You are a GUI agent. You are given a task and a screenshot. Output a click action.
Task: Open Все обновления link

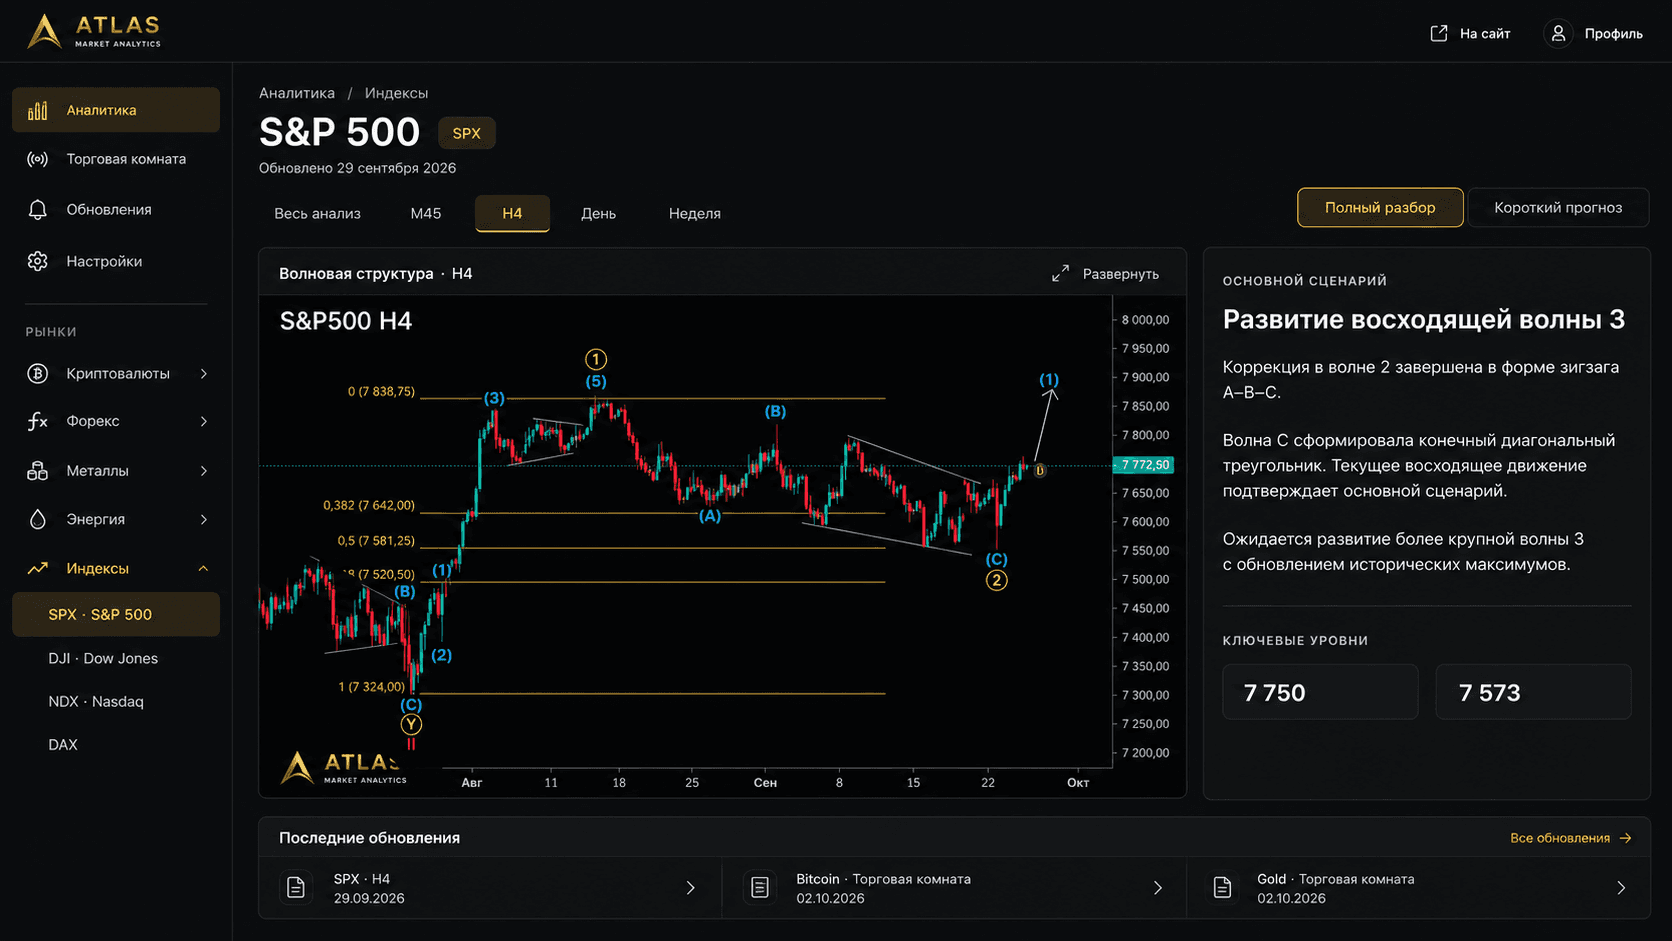point(1571,838)
